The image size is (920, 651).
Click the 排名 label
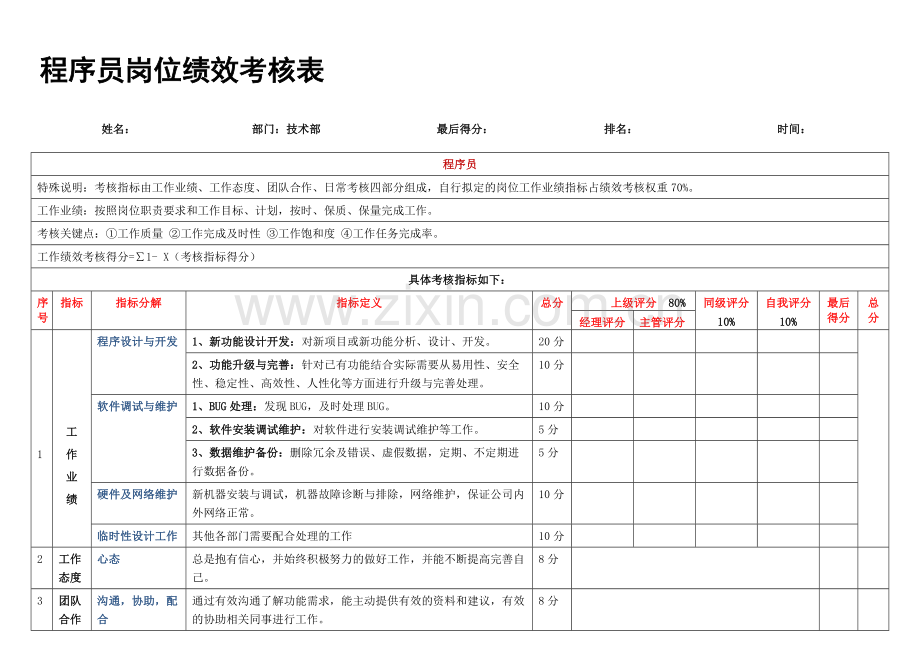pyautogui.click(x=618, y=129)
